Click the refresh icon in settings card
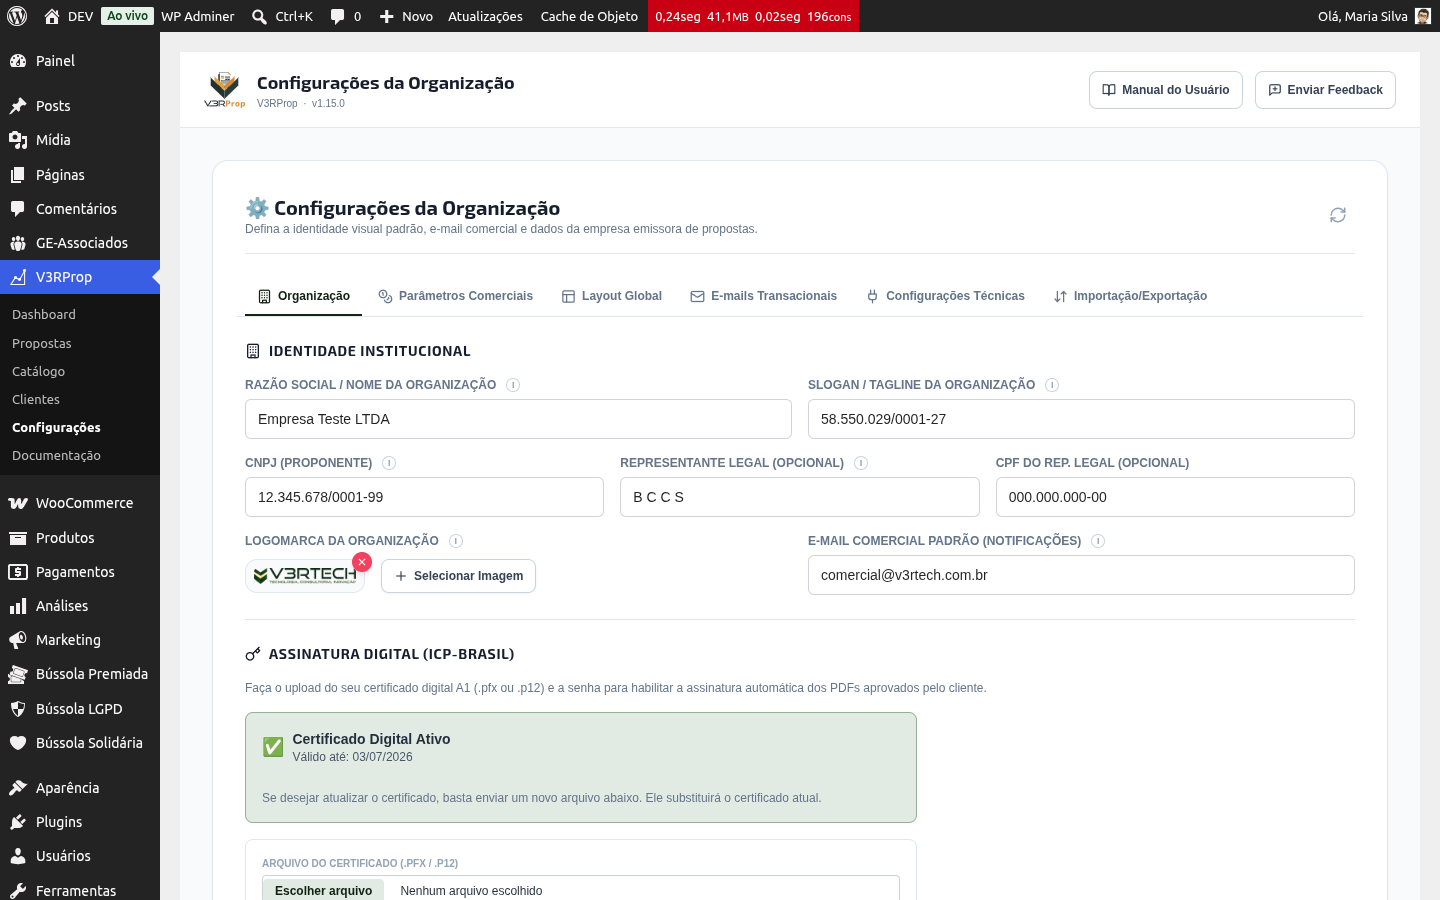Viewport: 1440px width, 900px height. 1338,215
